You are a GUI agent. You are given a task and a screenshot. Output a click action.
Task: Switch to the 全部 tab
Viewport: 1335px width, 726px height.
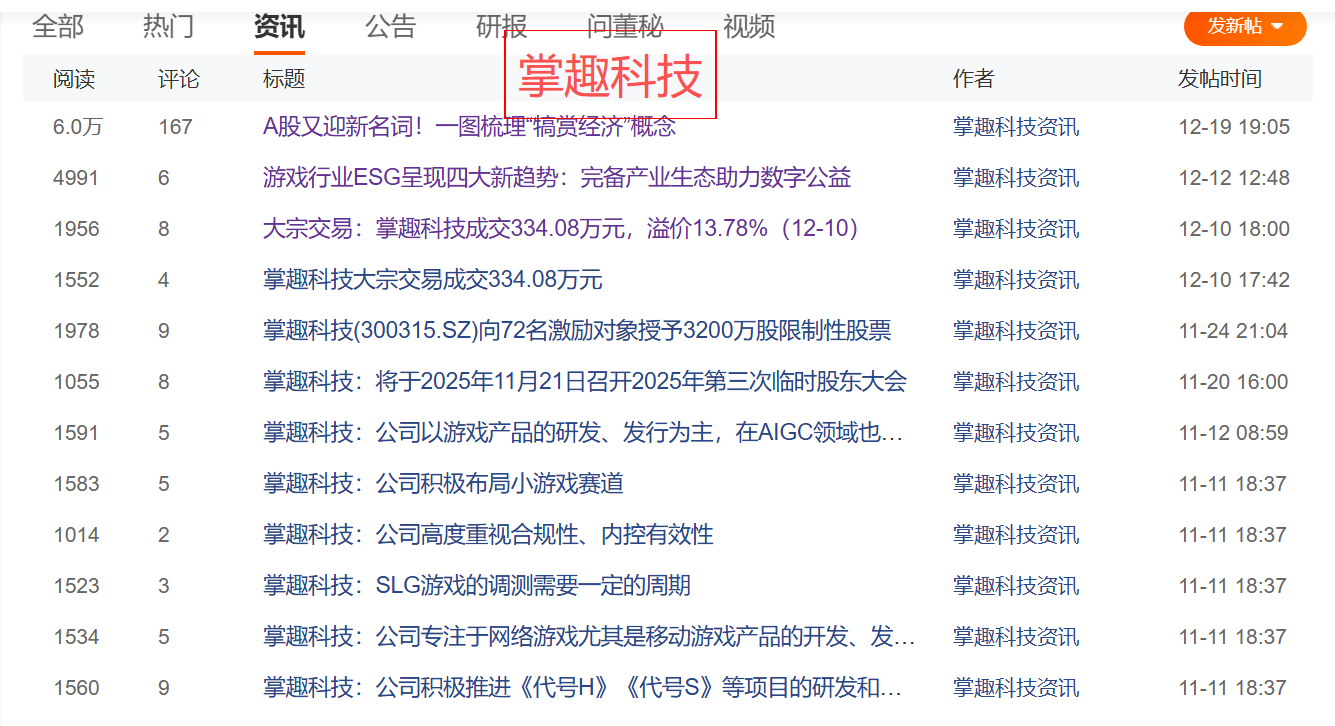58,27
